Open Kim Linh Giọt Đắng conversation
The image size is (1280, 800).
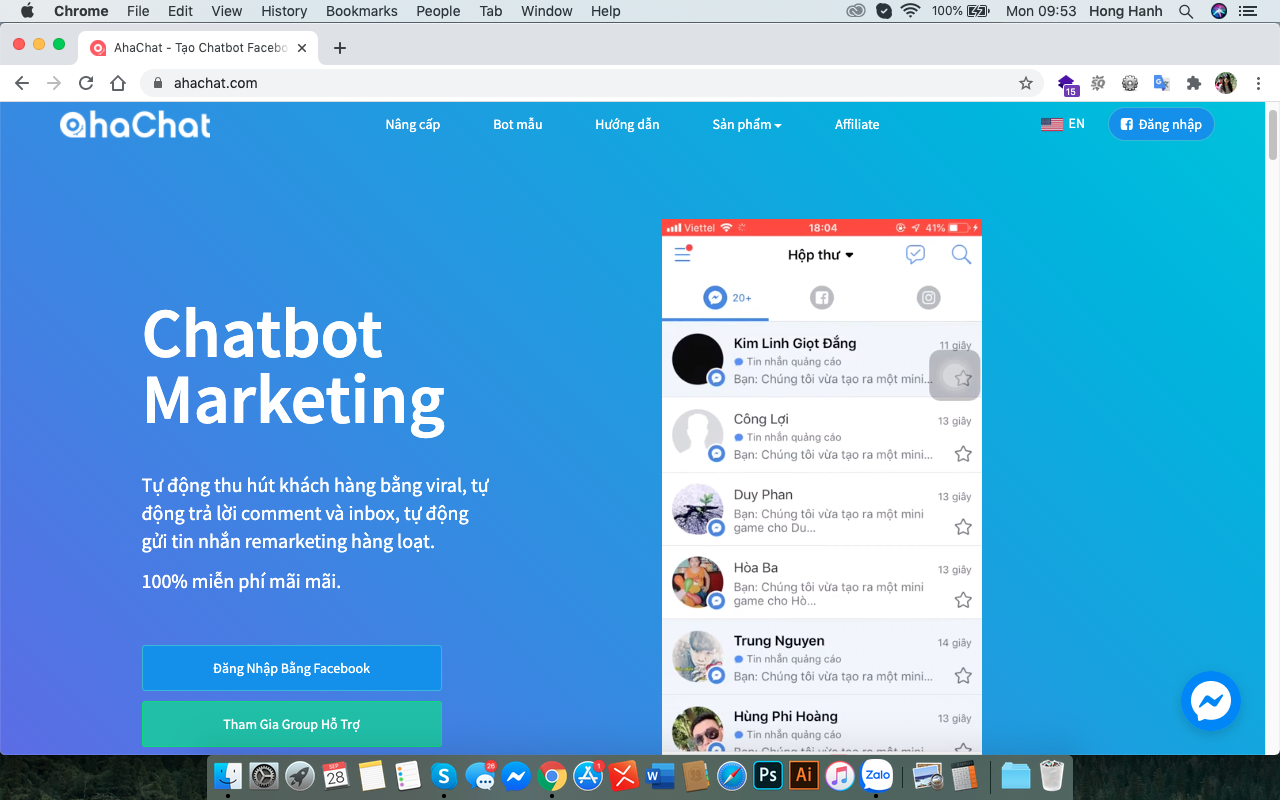click(x=821, y=359)
